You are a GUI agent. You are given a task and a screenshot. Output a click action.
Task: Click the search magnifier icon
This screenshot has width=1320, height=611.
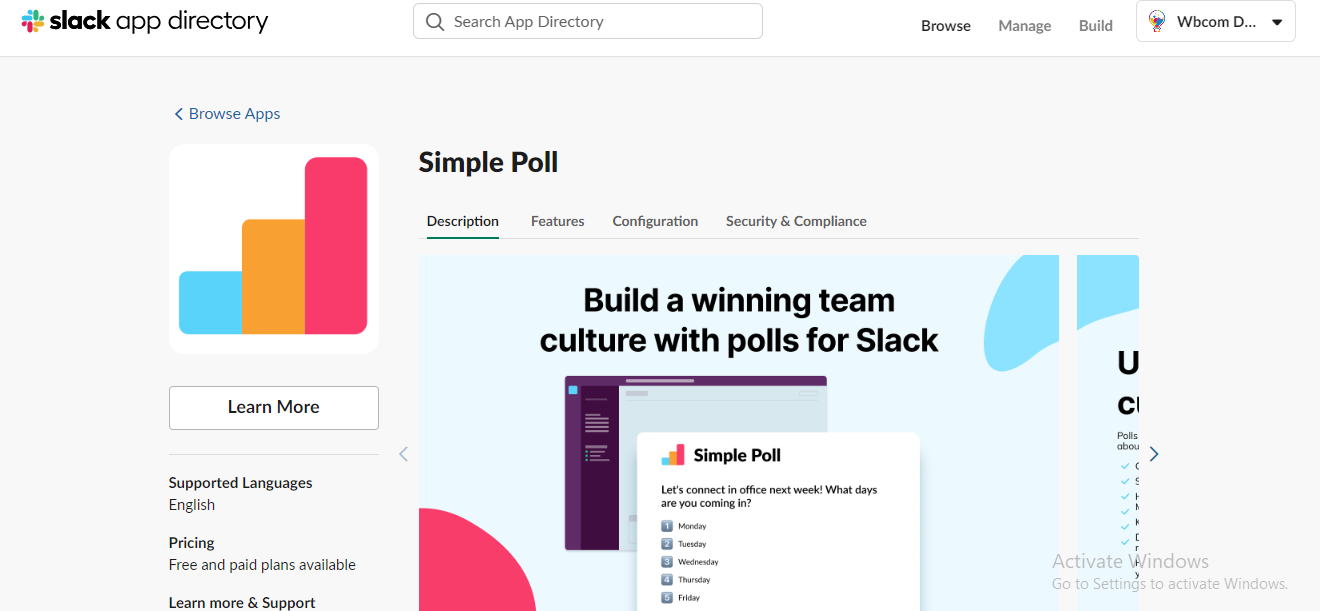(435, 22)
